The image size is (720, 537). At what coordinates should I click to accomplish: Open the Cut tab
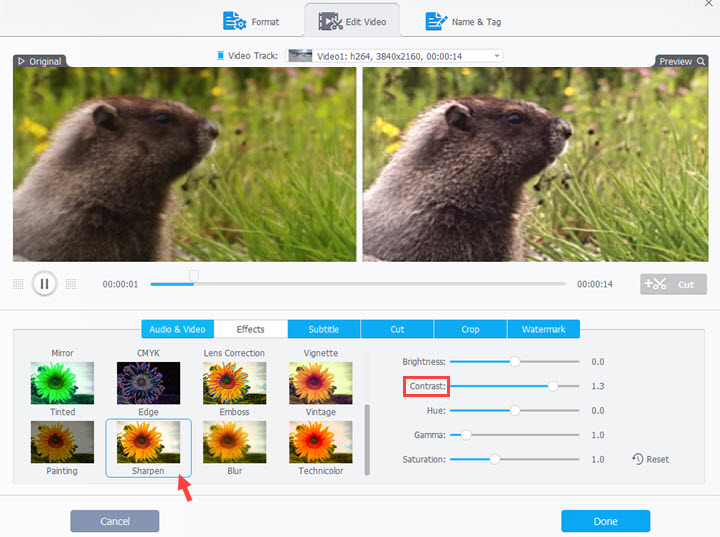(x=397, y=329)
